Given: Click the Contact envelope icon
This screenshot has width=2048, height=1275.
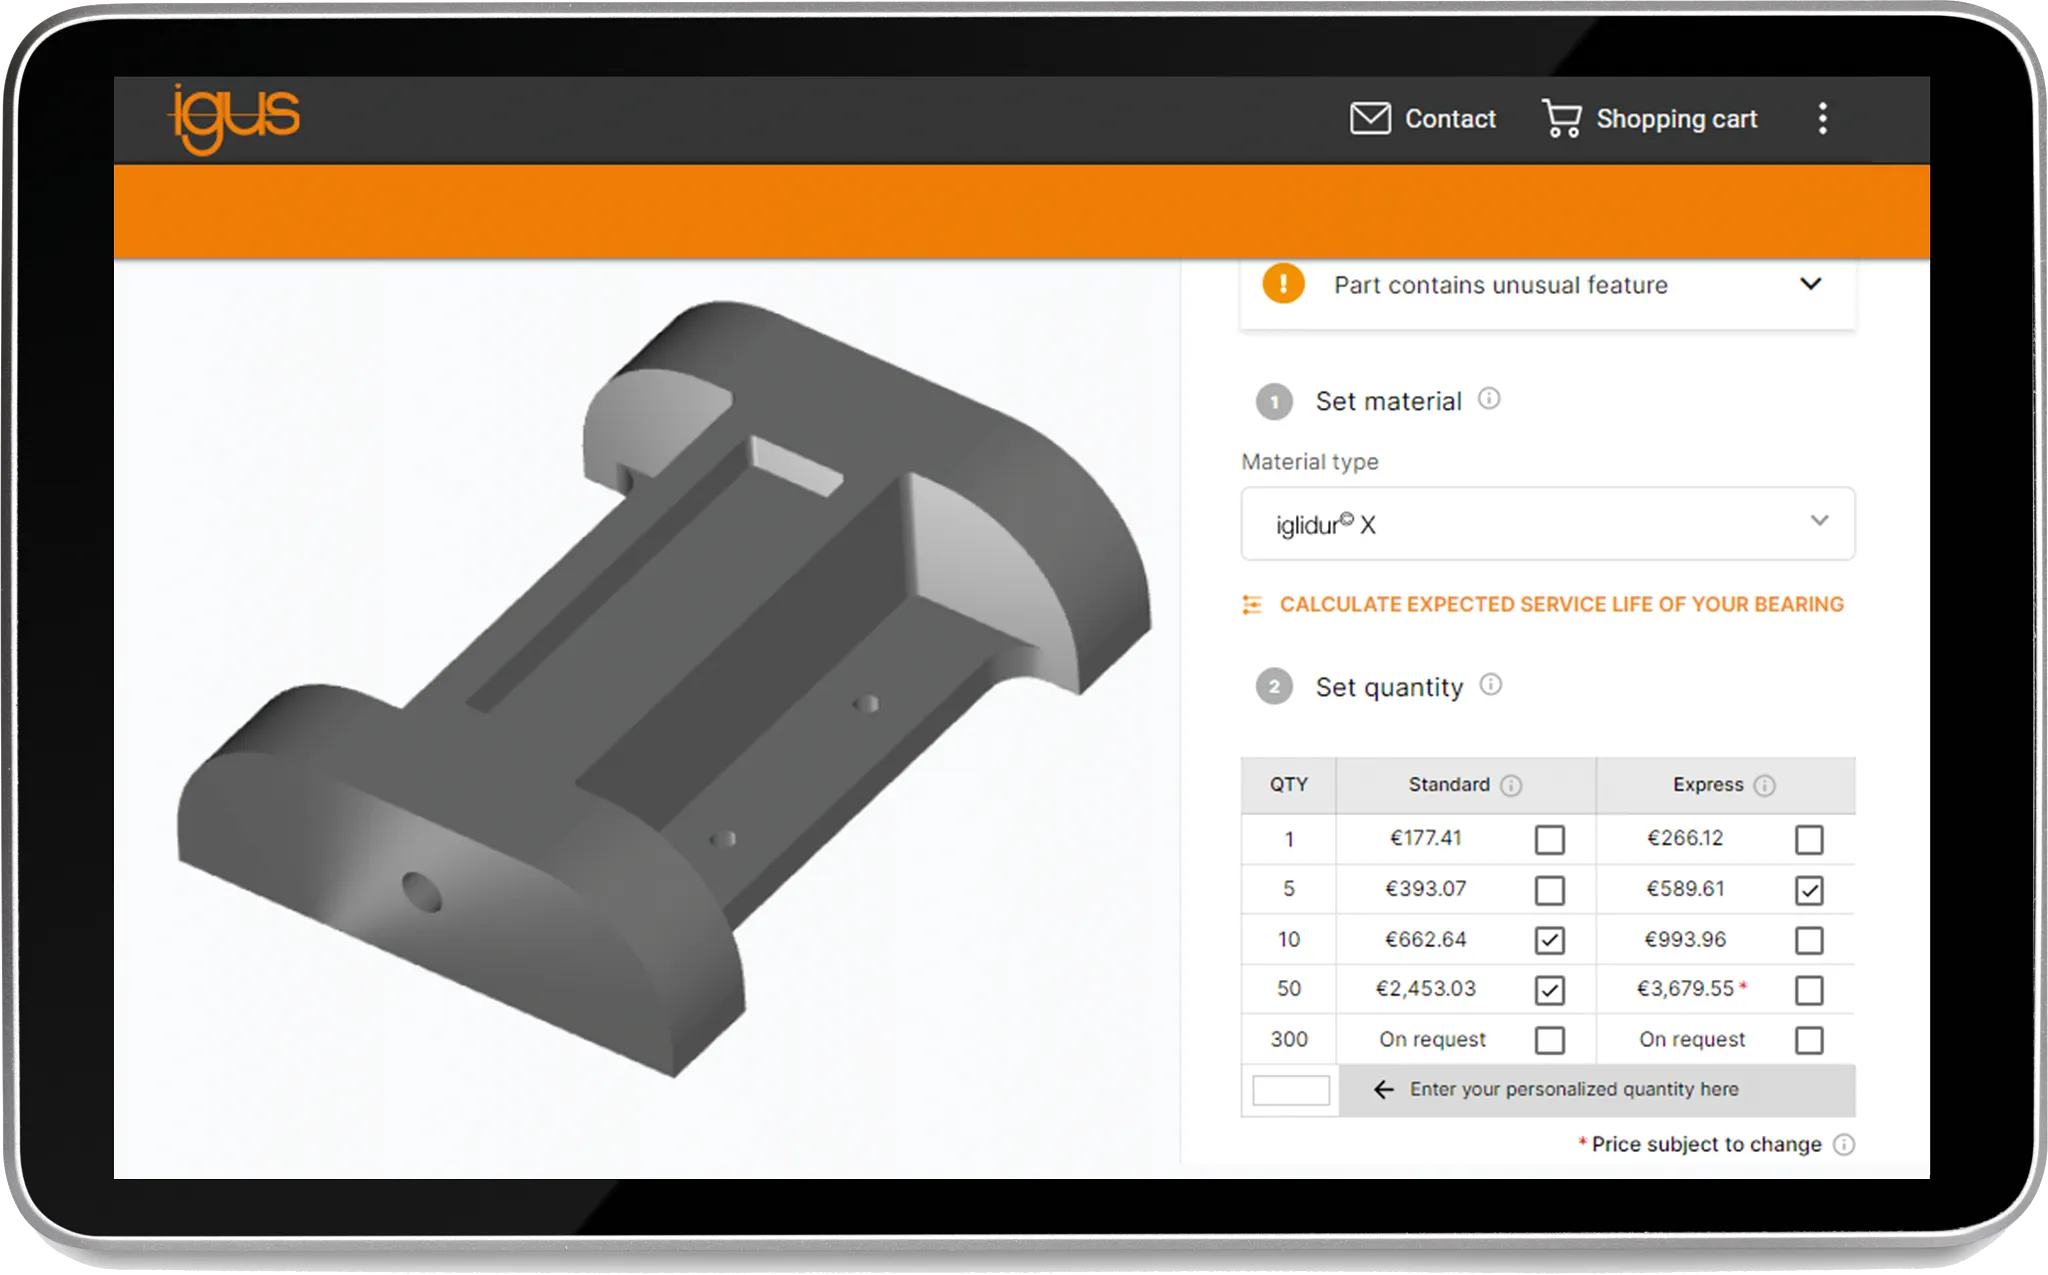Looking at the screenshot, I should 1370,118.
